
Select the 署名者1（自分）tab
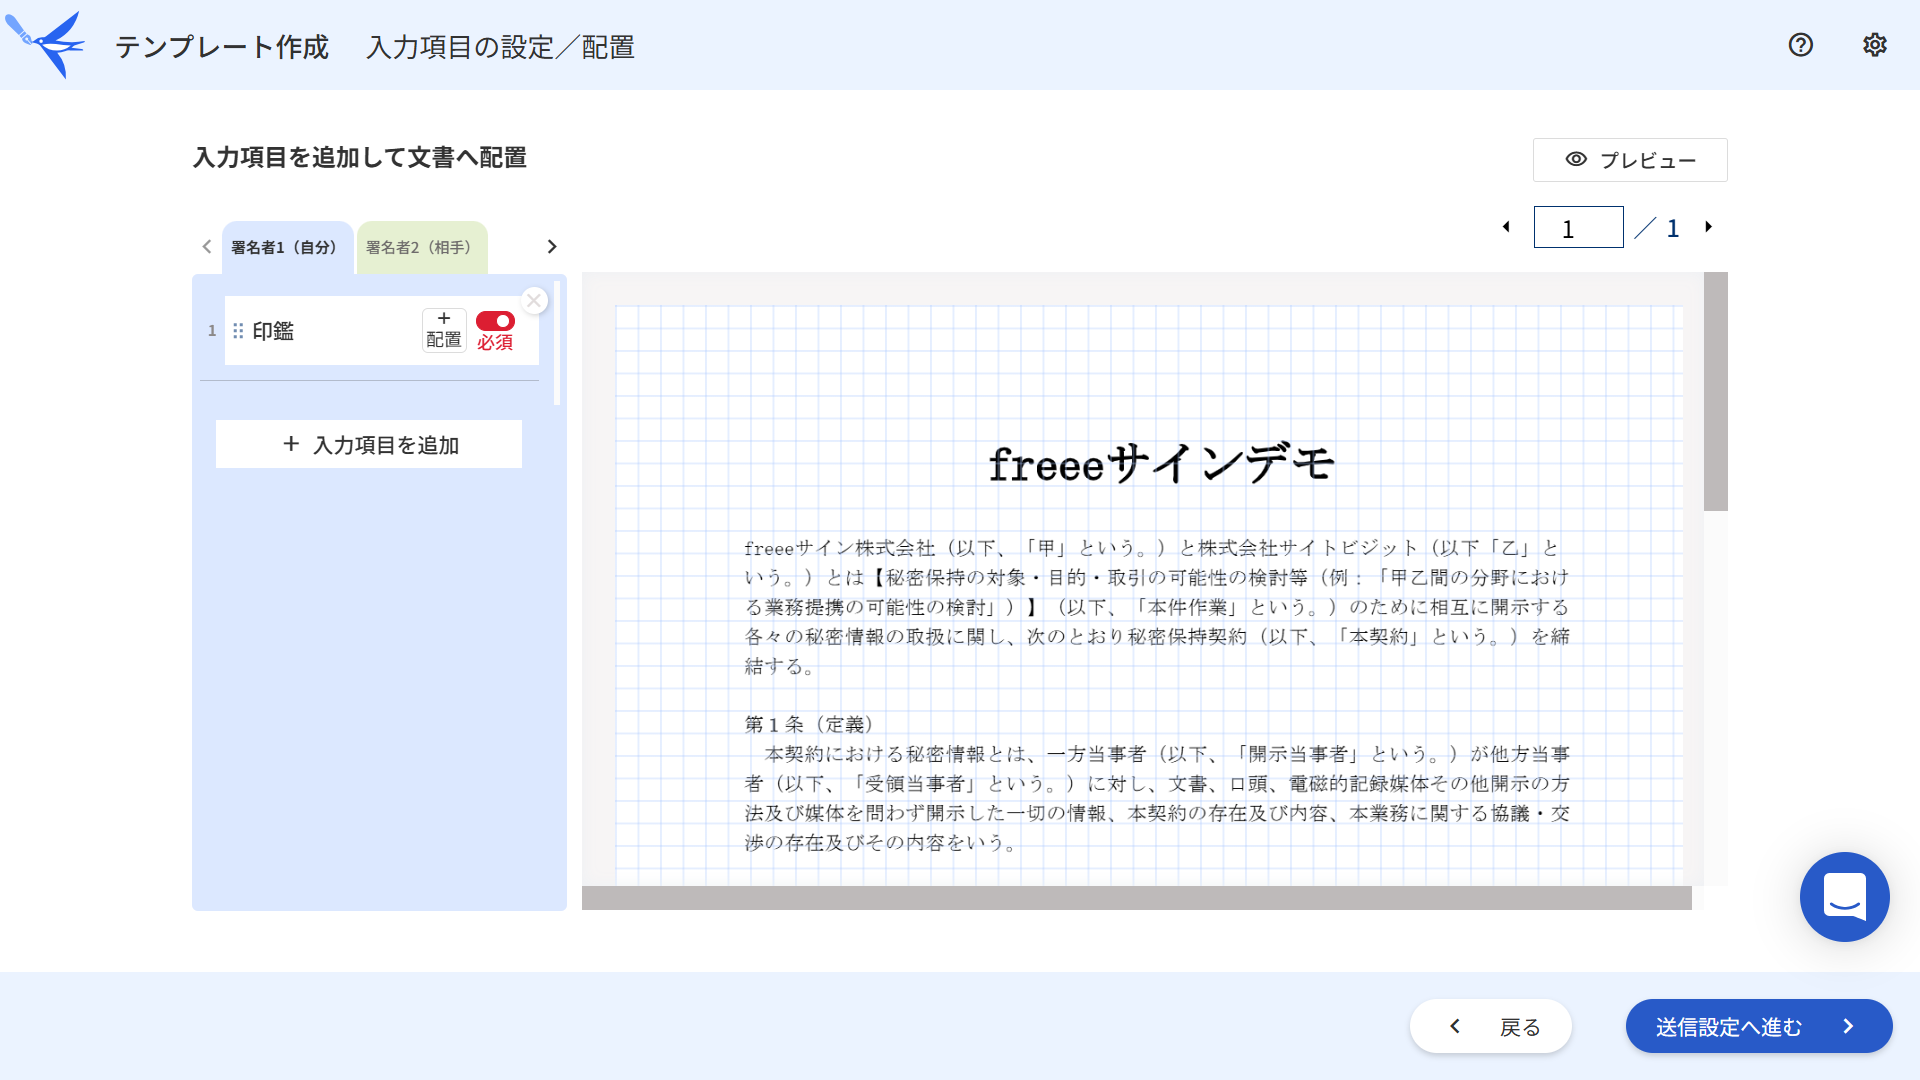point(287,247)
